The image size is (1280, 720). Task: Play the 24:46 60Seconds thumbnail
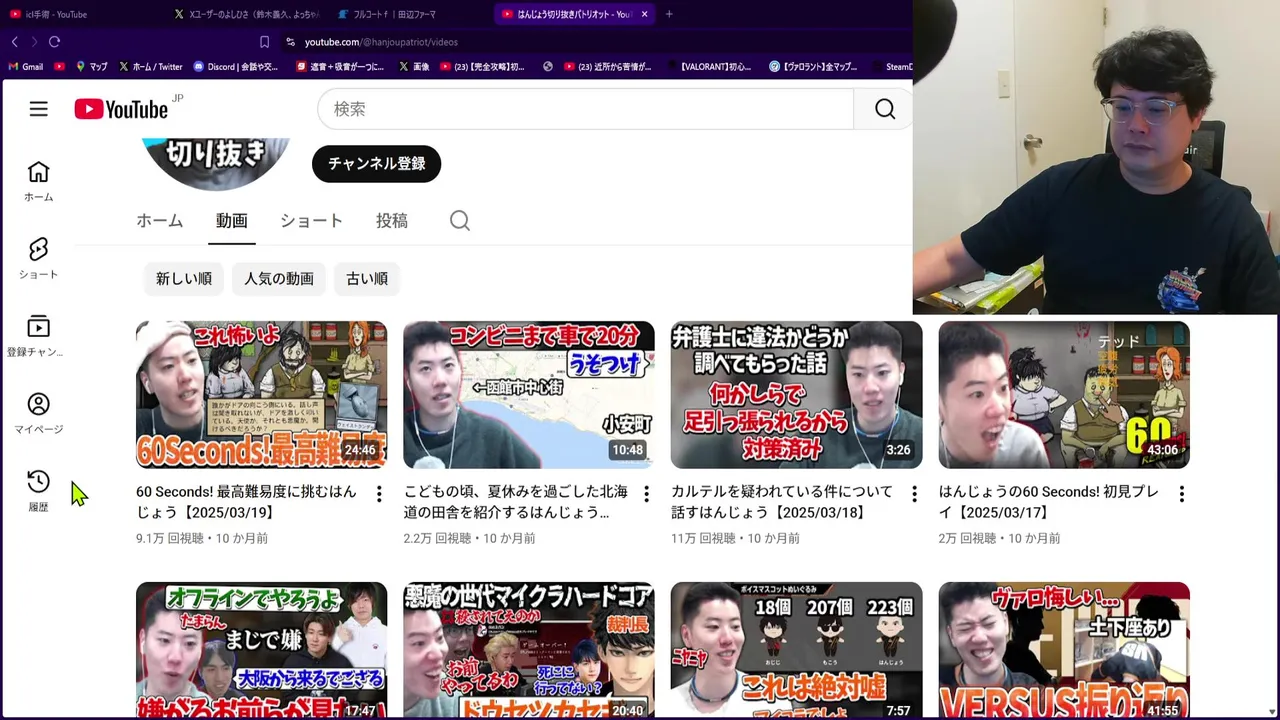[261, 394]
